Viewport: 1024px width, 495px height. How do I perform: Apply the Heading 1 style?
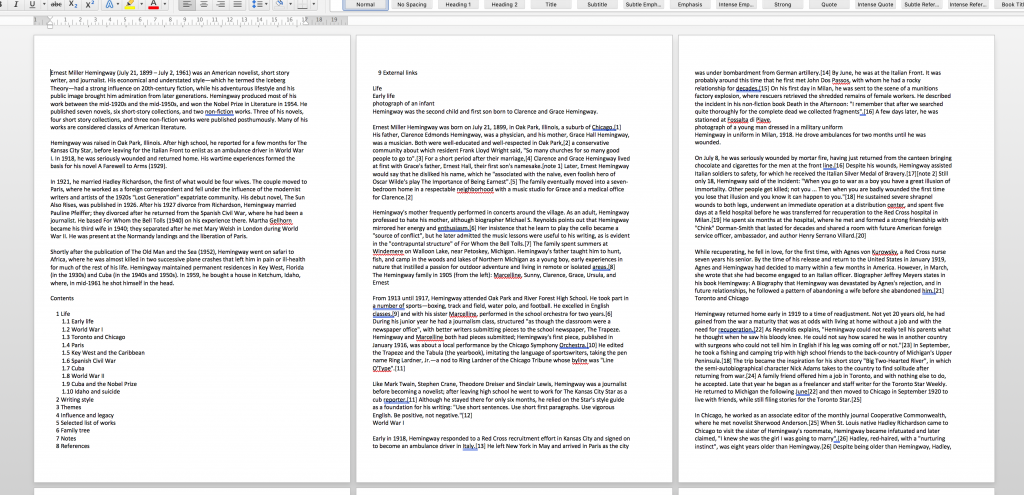(458, 4)
